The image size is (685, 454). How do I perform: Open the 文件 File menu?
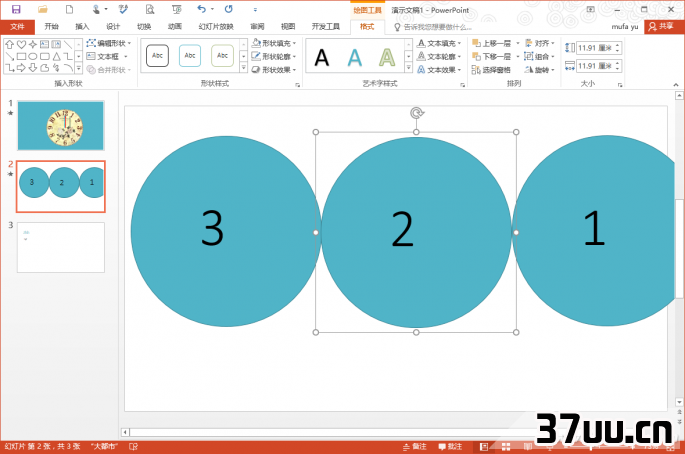click(17, 27)
